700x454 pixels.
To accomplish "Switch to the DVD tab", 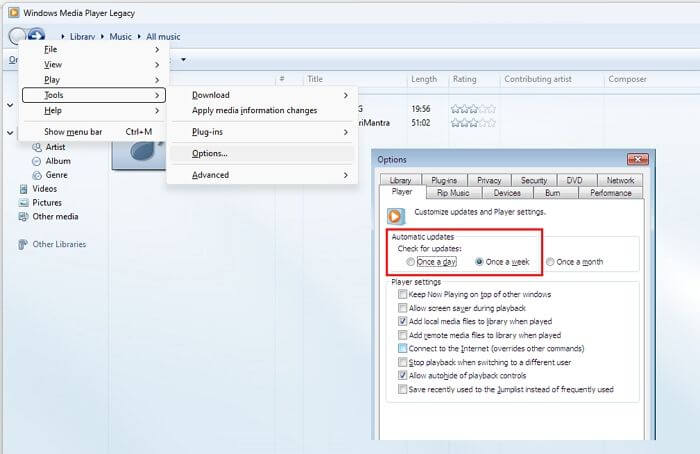I will coord(575,180).
